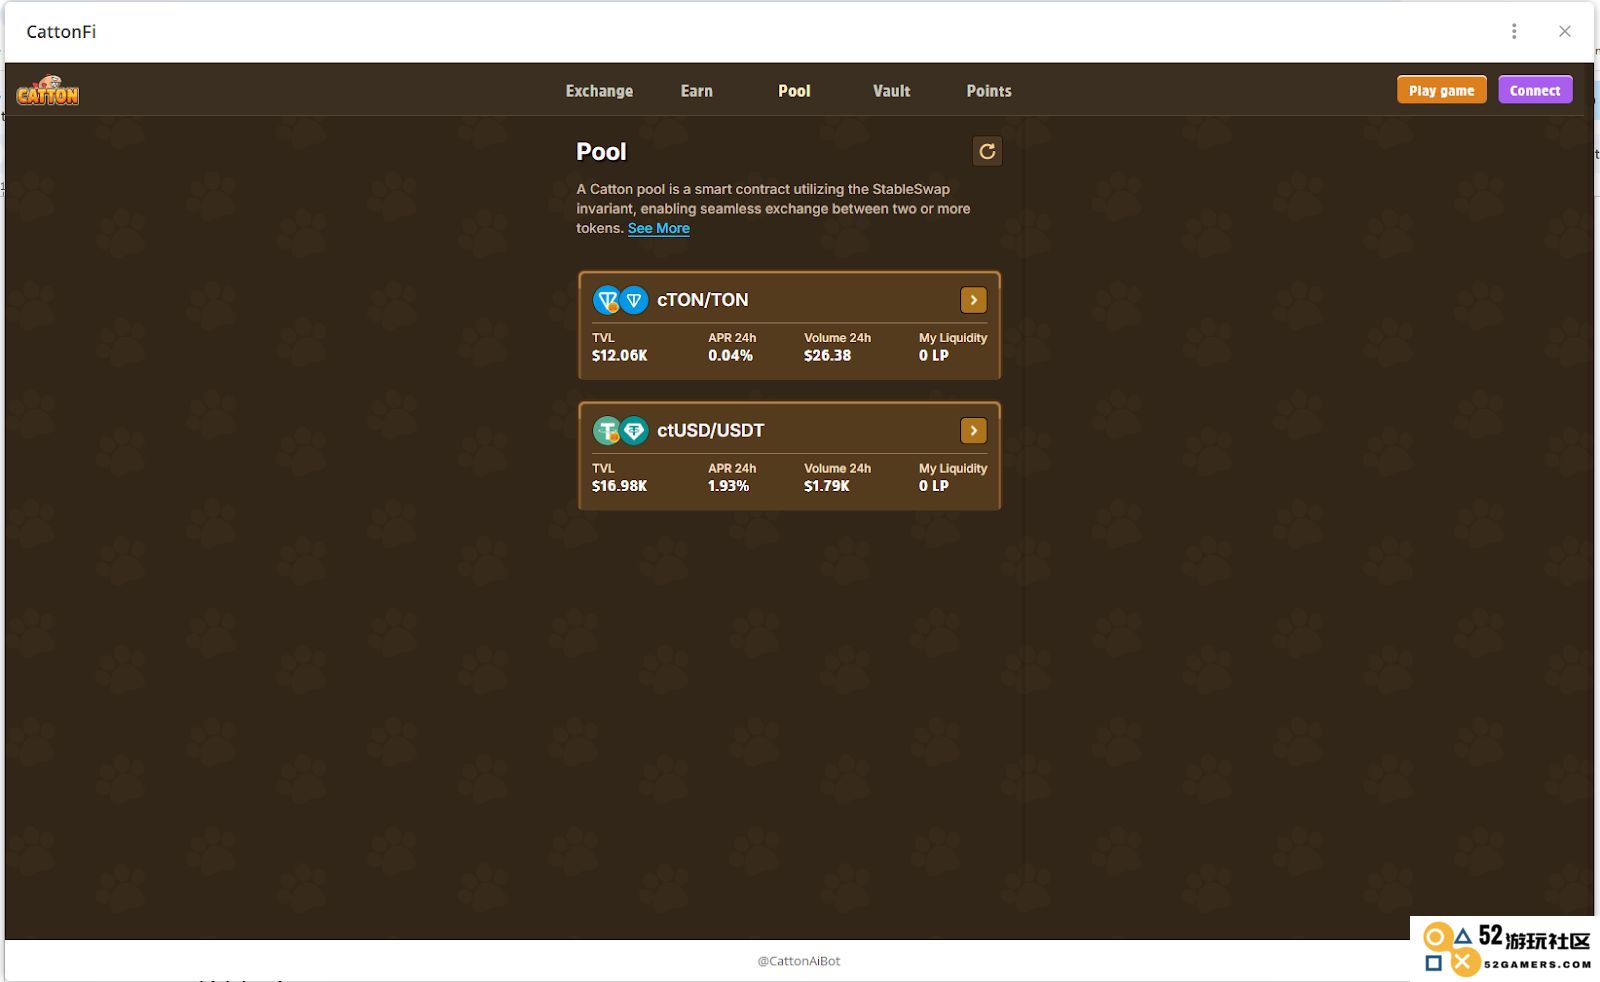Select the ctUSD/USDT pool title

[710, 431]
